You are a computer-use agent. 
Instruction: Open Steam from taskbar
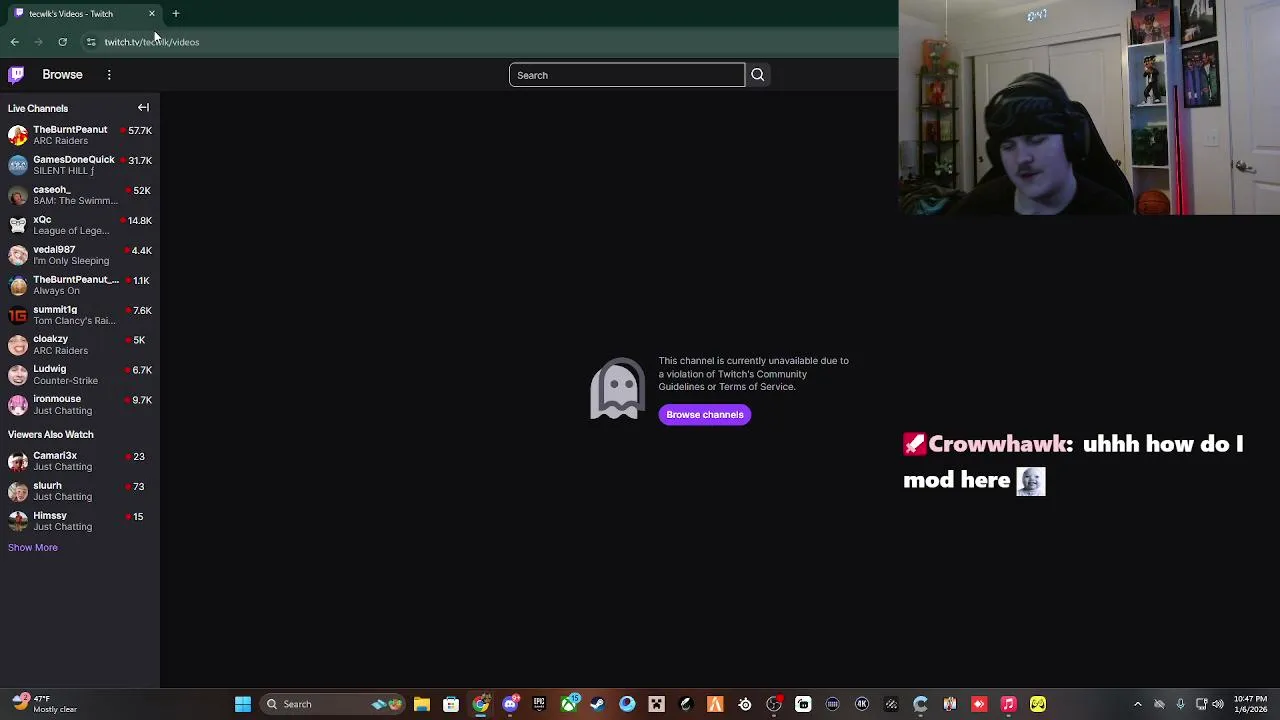(x=598, y=704)
